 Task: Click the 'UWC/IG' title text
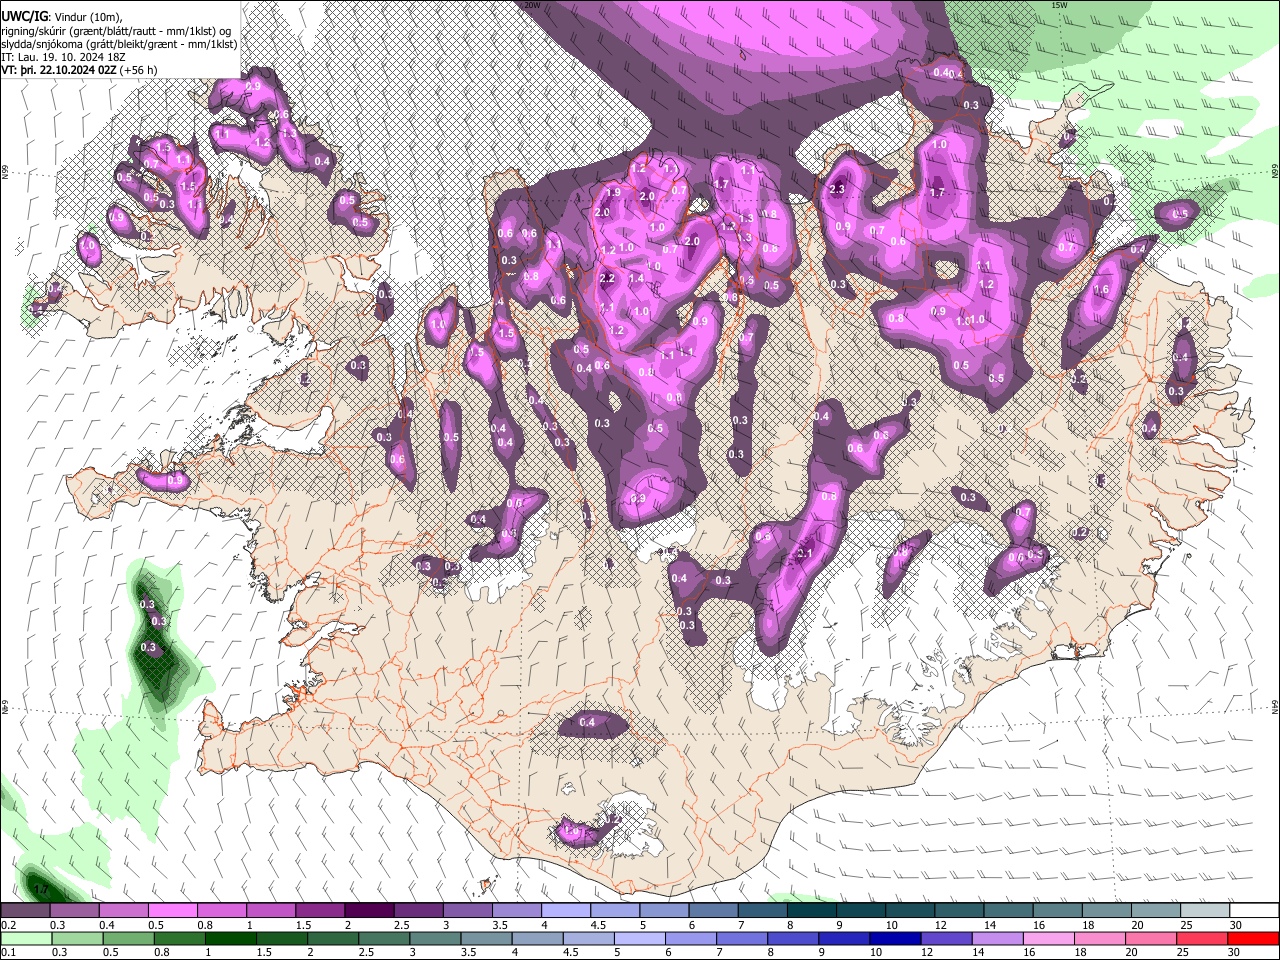tap(23, 16)
